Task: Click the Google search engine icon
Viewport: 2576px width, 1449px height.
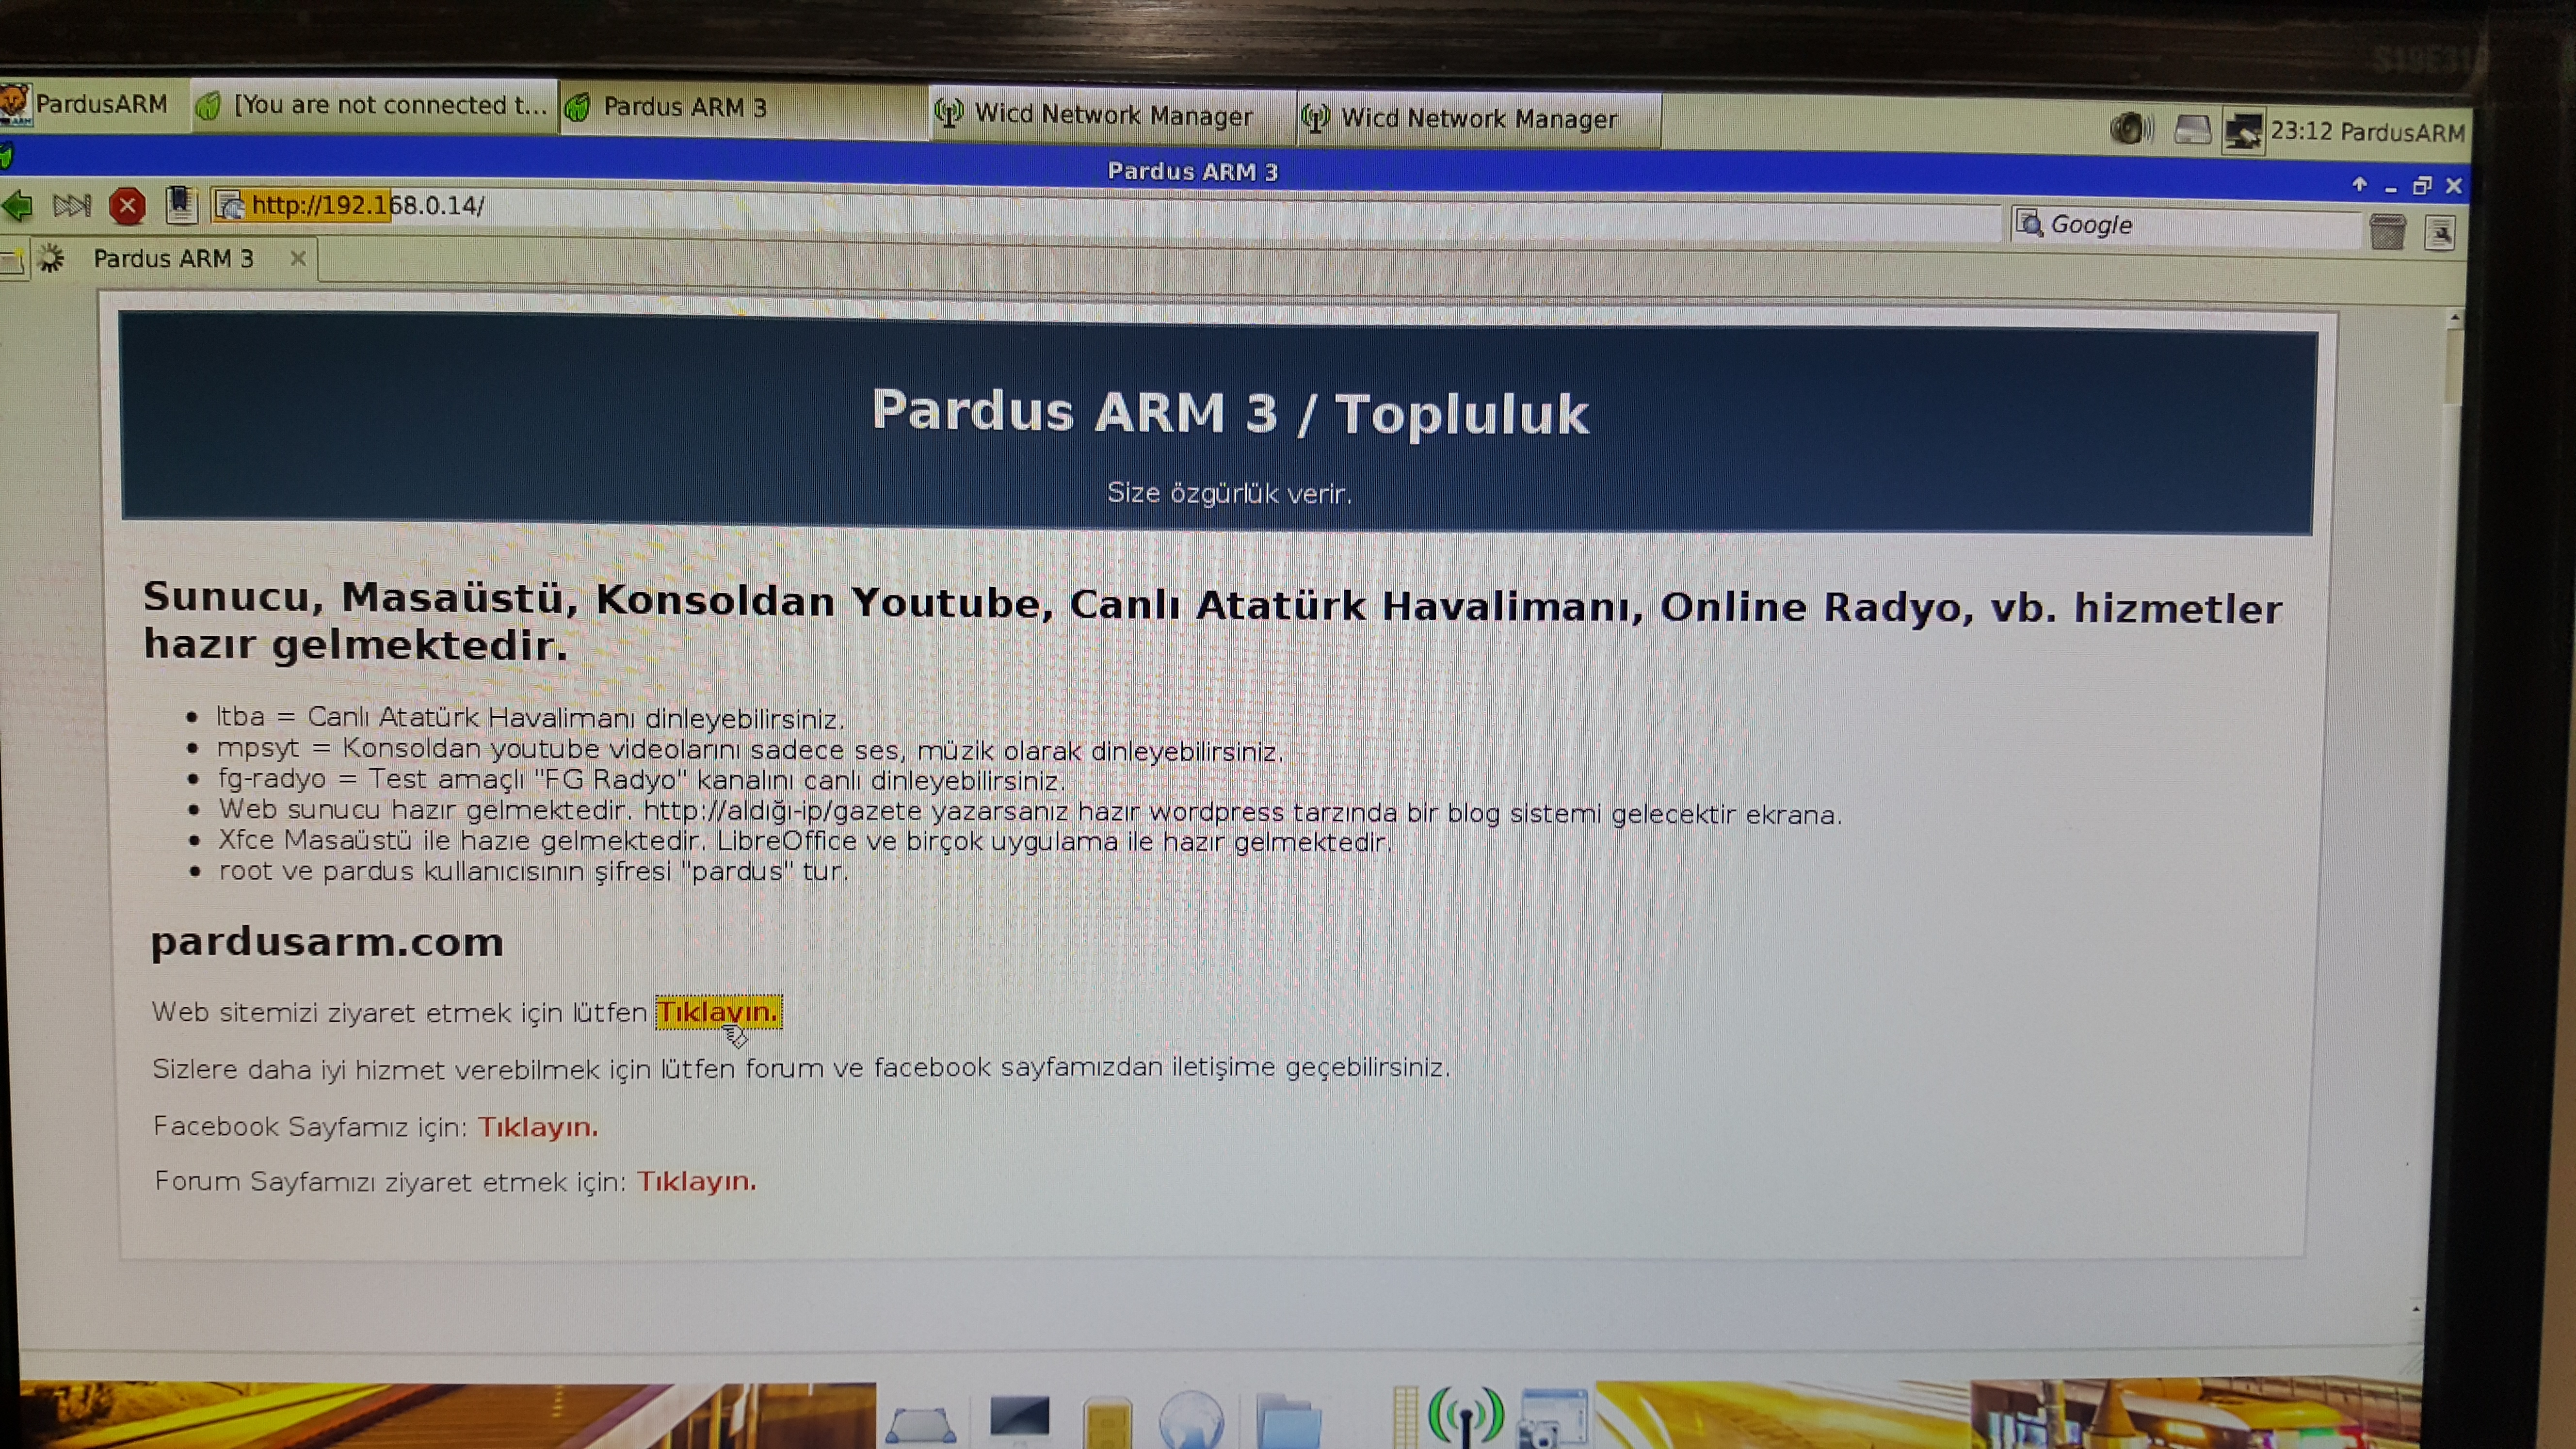Action: (x=2030, y=223)
